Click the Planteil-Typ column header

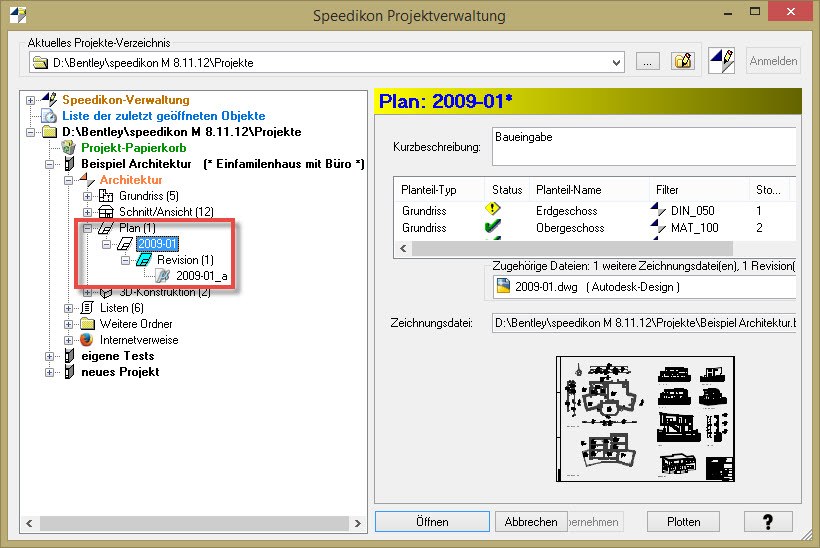pyautogui.click(x=439, y=190)
